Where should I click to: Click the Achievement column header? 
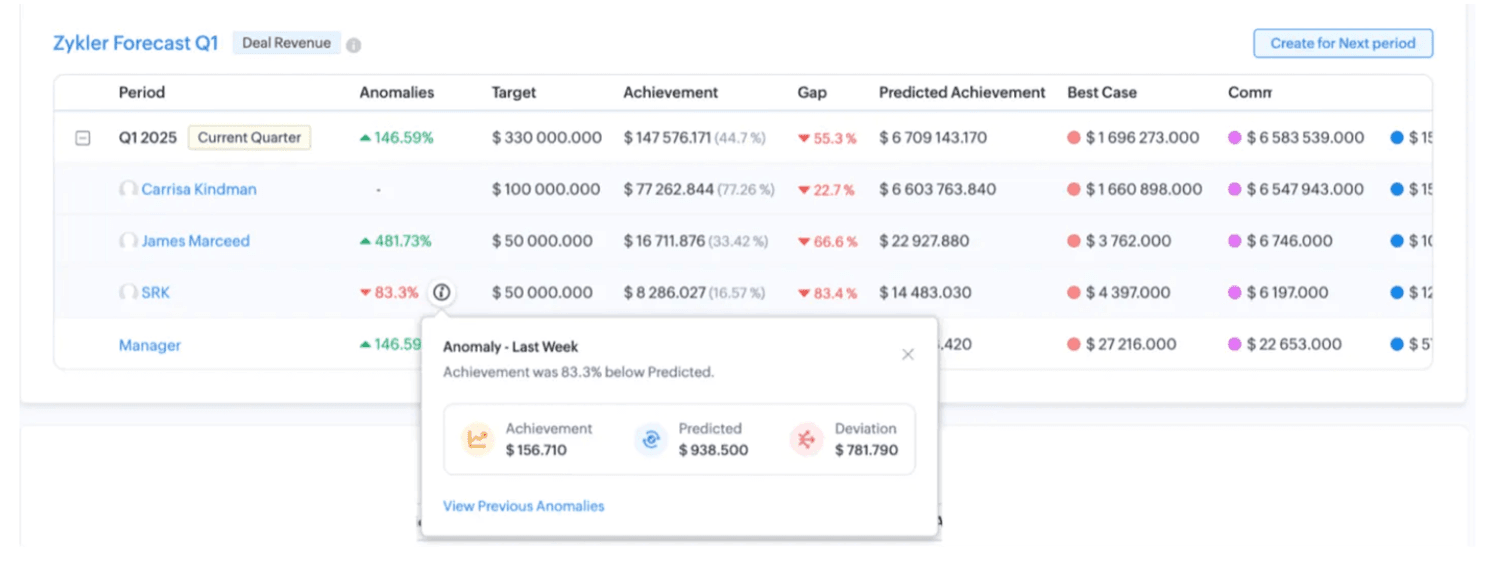pyautogui.click(x=671, y=92)
